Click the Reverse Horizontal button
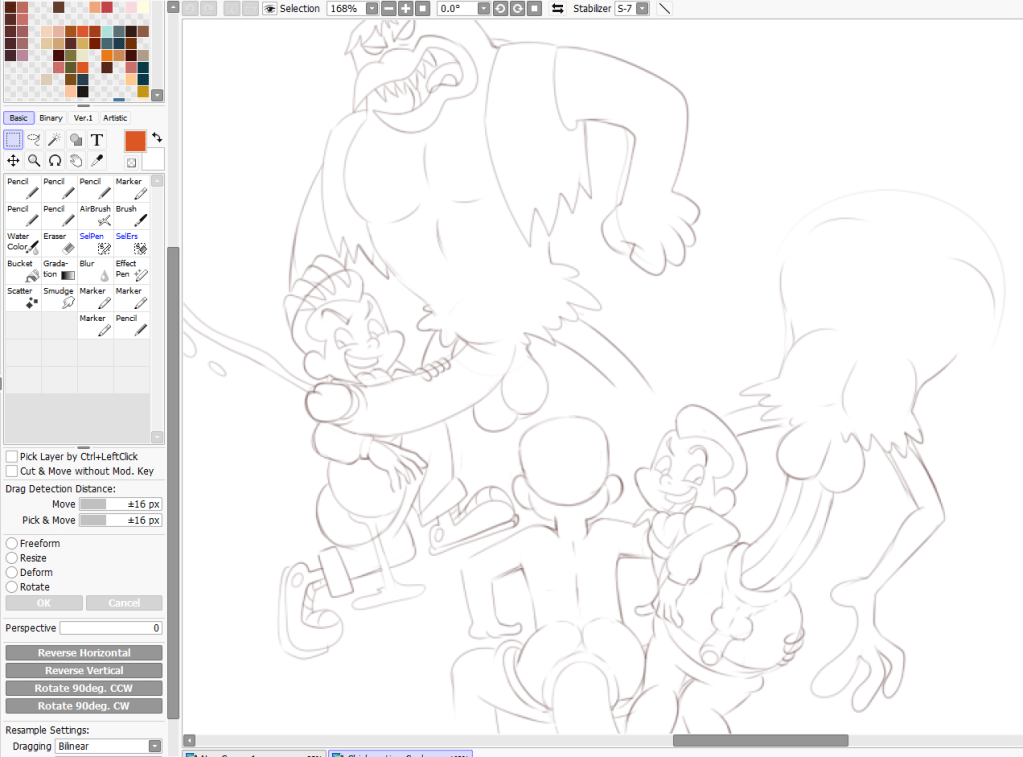The height and width of the screenshot is (757, 1023). point(84,653)
